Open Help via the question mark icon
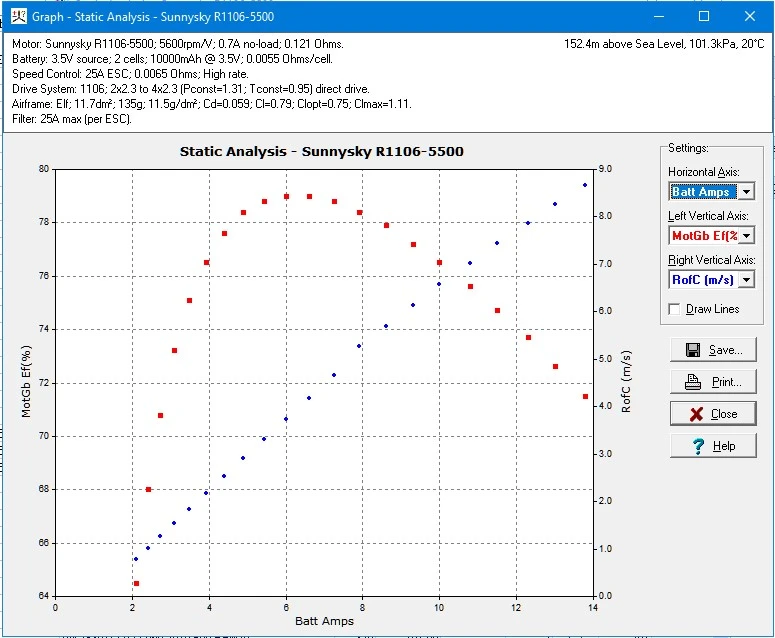775x638 pixels. (698, 446)
